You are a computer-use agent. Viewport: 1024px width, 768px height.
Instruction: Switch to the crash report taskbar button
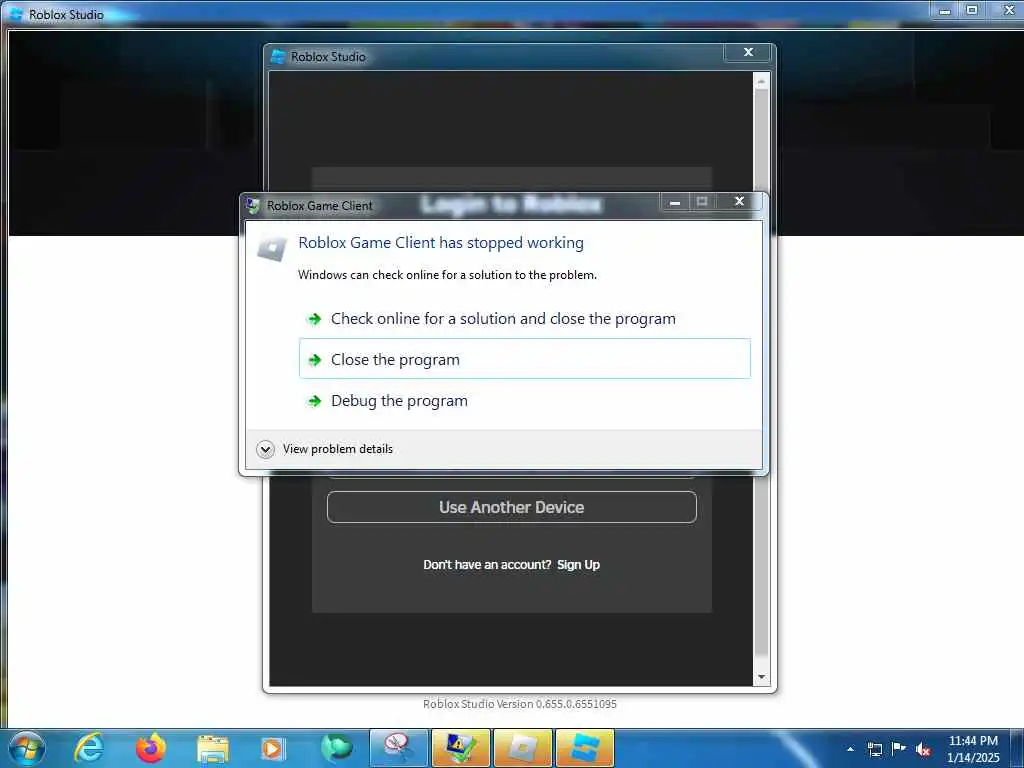tap(460, 748)
